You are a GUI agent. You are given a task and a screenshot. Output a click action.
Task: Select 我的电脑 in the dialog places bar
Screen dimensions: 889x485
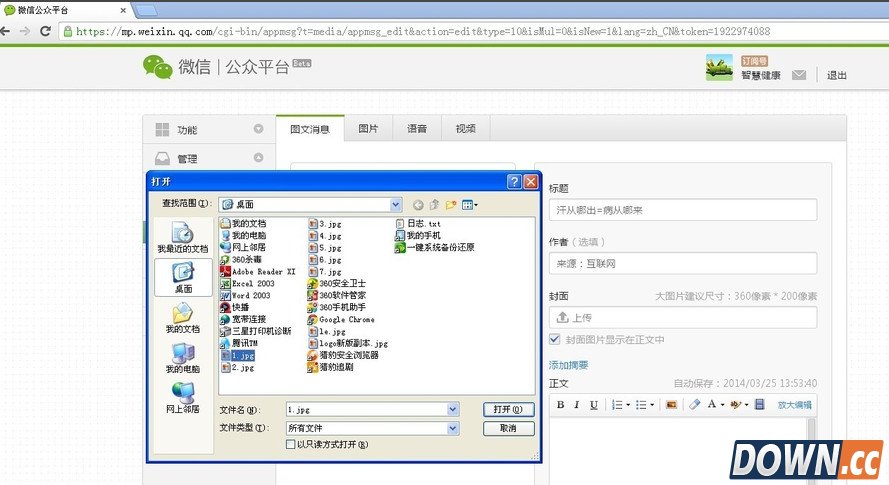coord(183,358)
